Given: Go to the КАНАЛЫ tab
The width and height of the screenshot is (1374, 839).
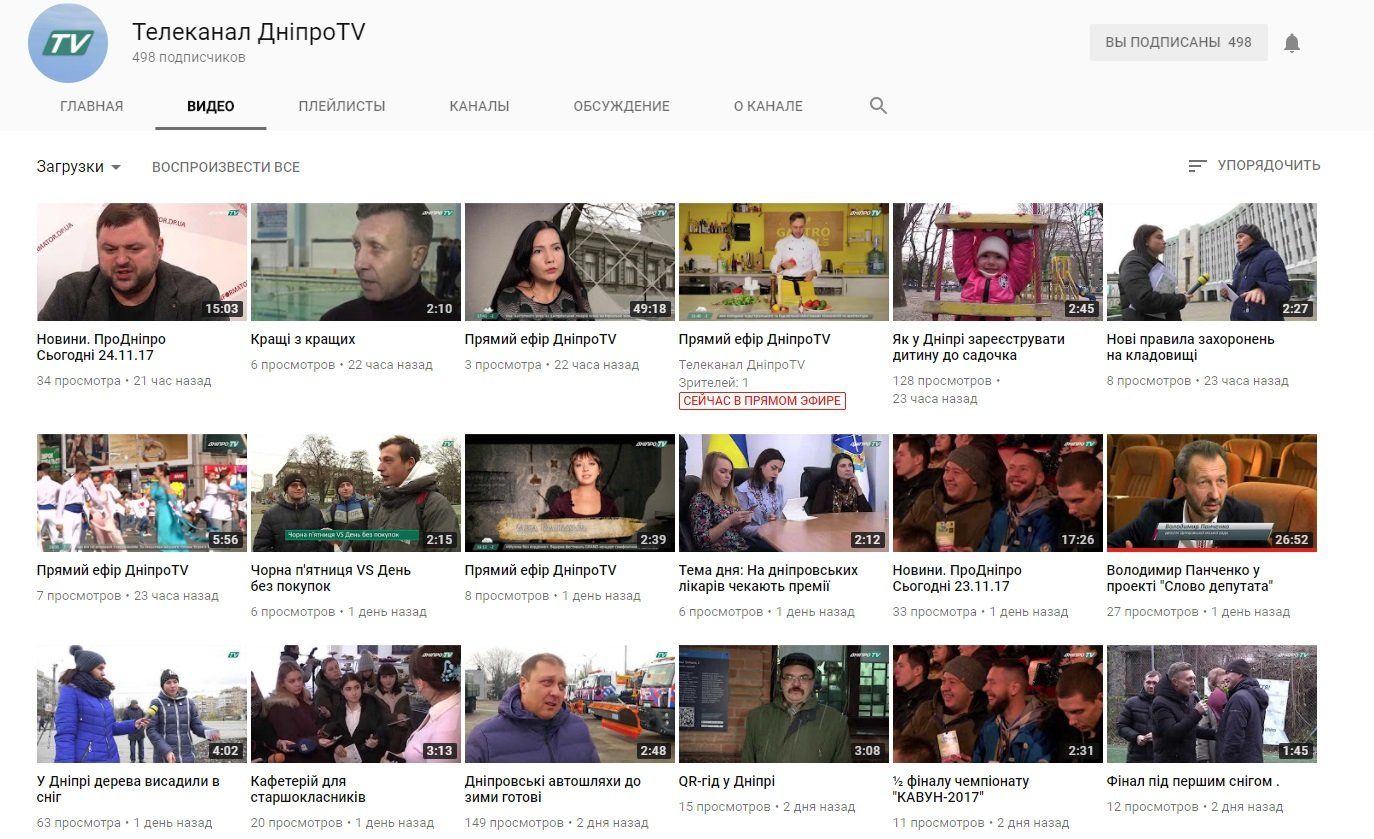Looking at the screenshot, I should pyautogui.click(x=479, y=106).
